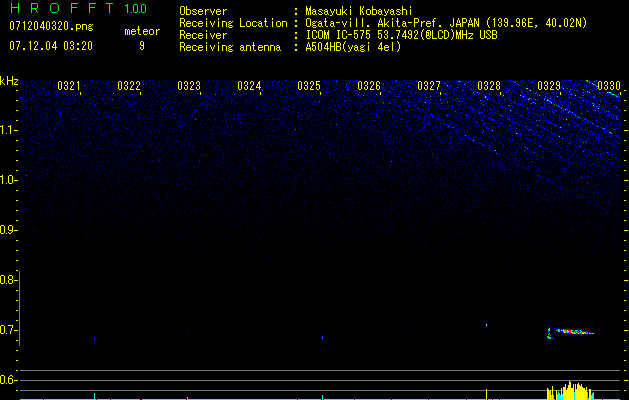
Task: Click the 0321 time marker
Action: pos(69,86)
